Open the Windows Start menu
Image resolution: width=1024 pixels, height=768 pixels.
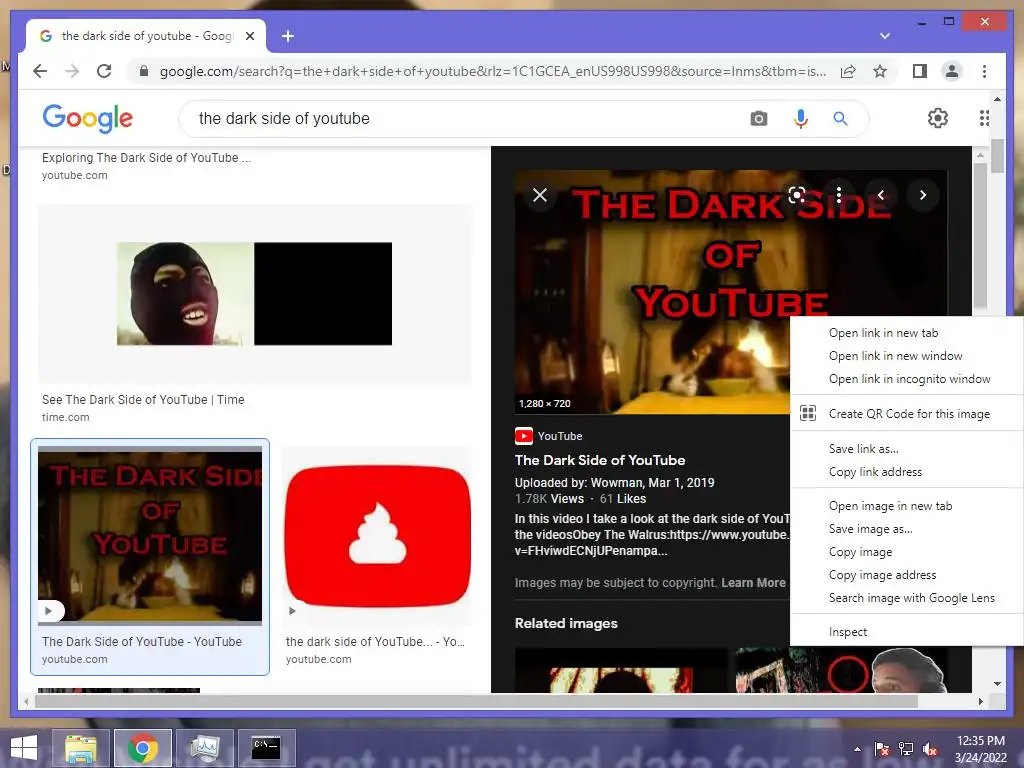24,748
